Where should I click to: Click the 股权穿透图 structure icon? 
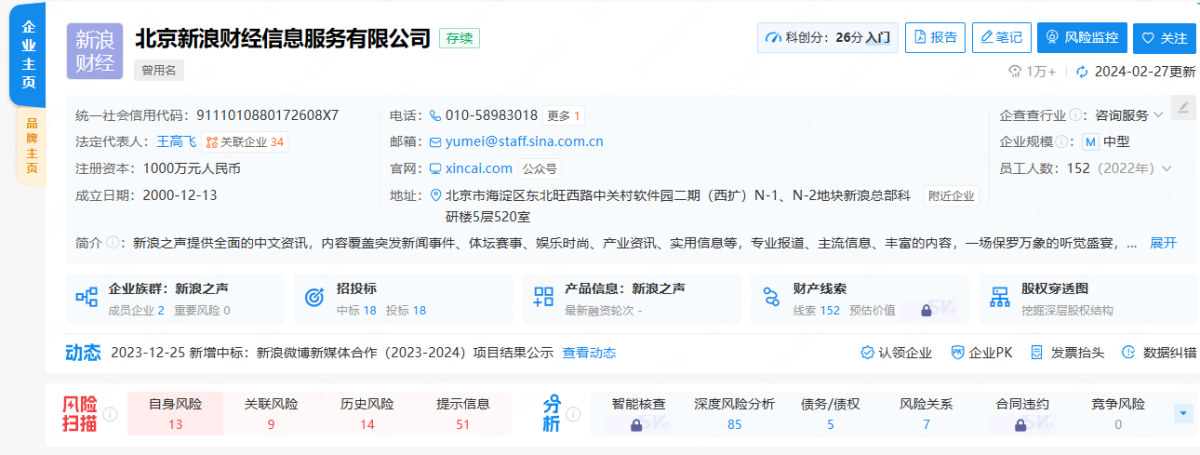click(x=999, y=298)
